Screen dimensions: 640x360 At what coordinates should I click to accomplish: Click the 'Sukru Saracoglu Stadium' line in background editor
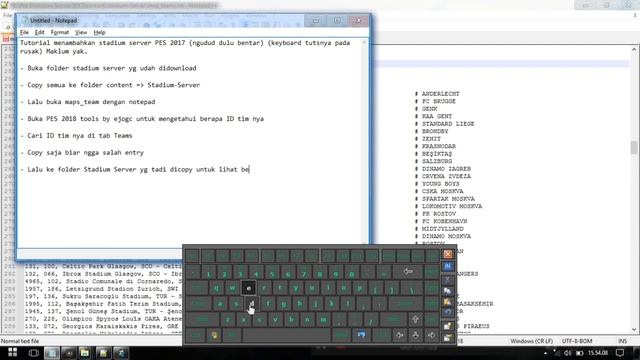coord(103,296)
